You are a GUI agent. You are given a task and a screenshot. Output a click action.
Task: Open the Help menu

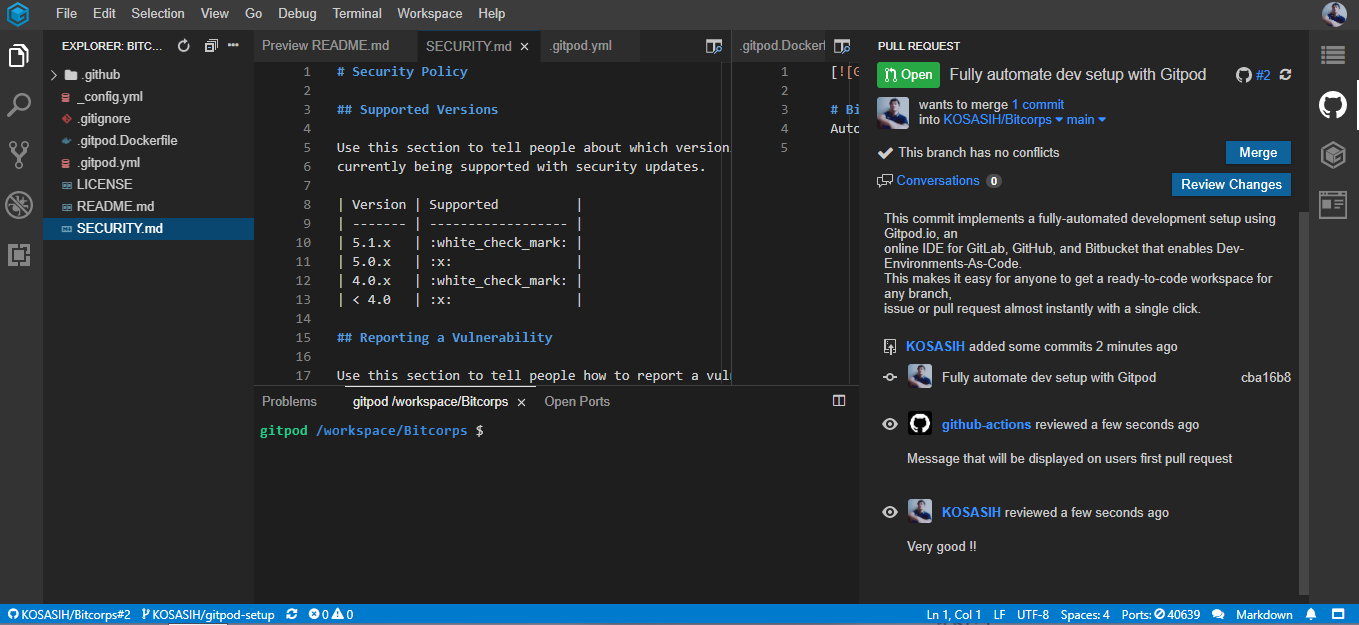(x=491, y=14)
